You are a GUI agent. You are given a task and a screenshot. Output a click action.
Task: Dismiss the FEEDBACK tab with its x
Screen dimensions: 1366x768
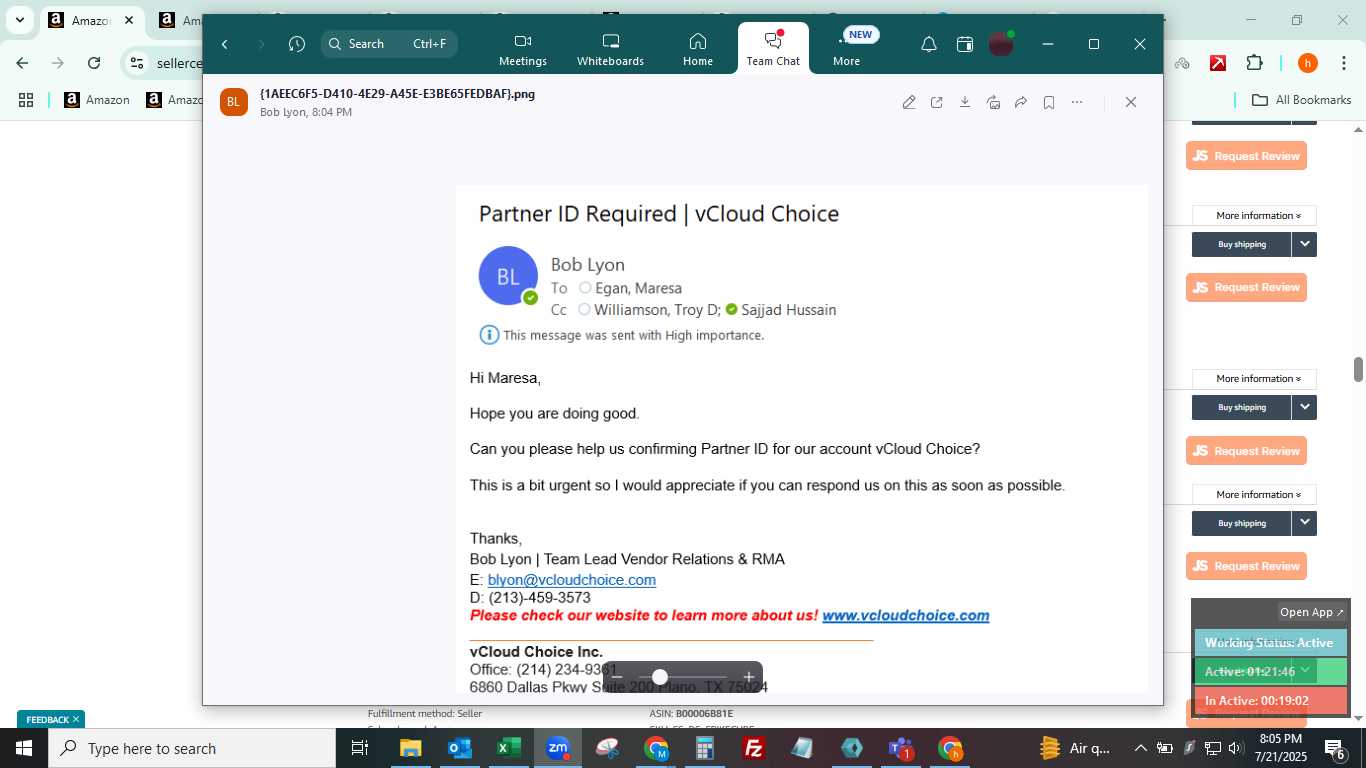click(76, 719)
